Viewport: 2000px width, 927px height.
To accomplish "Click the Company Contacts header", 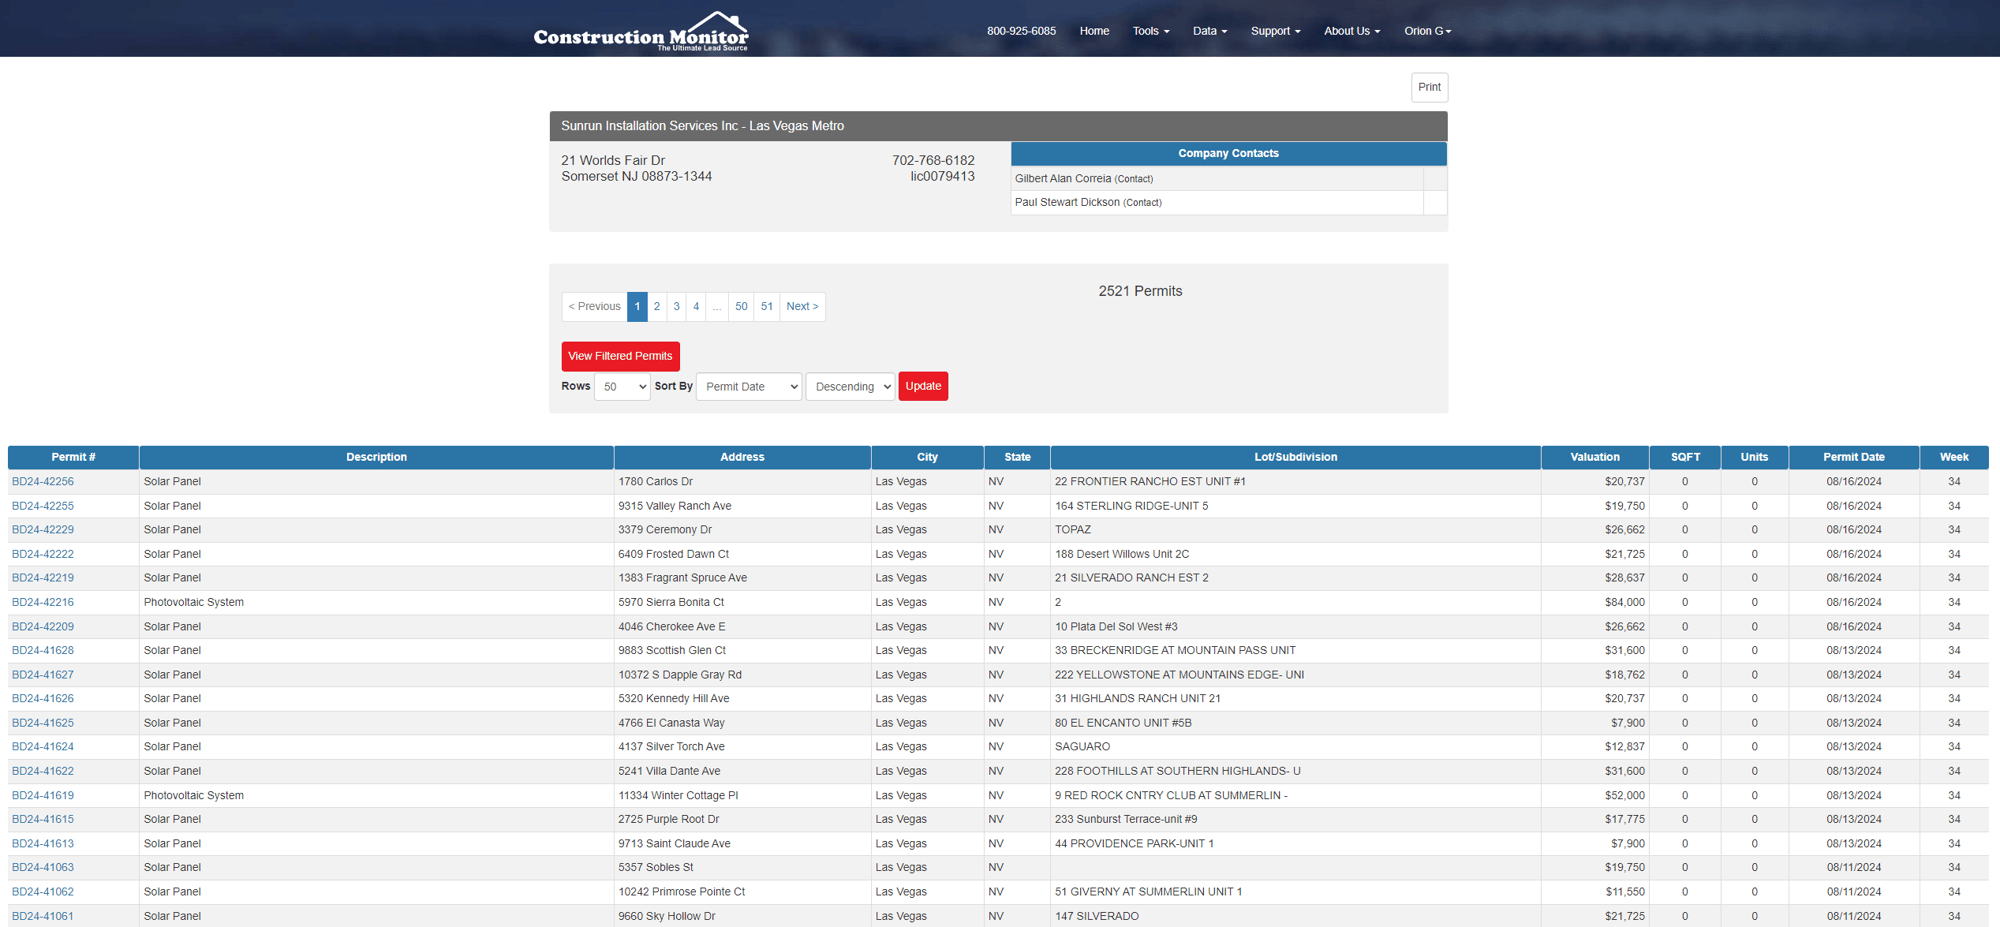I will pos(1228,154).
